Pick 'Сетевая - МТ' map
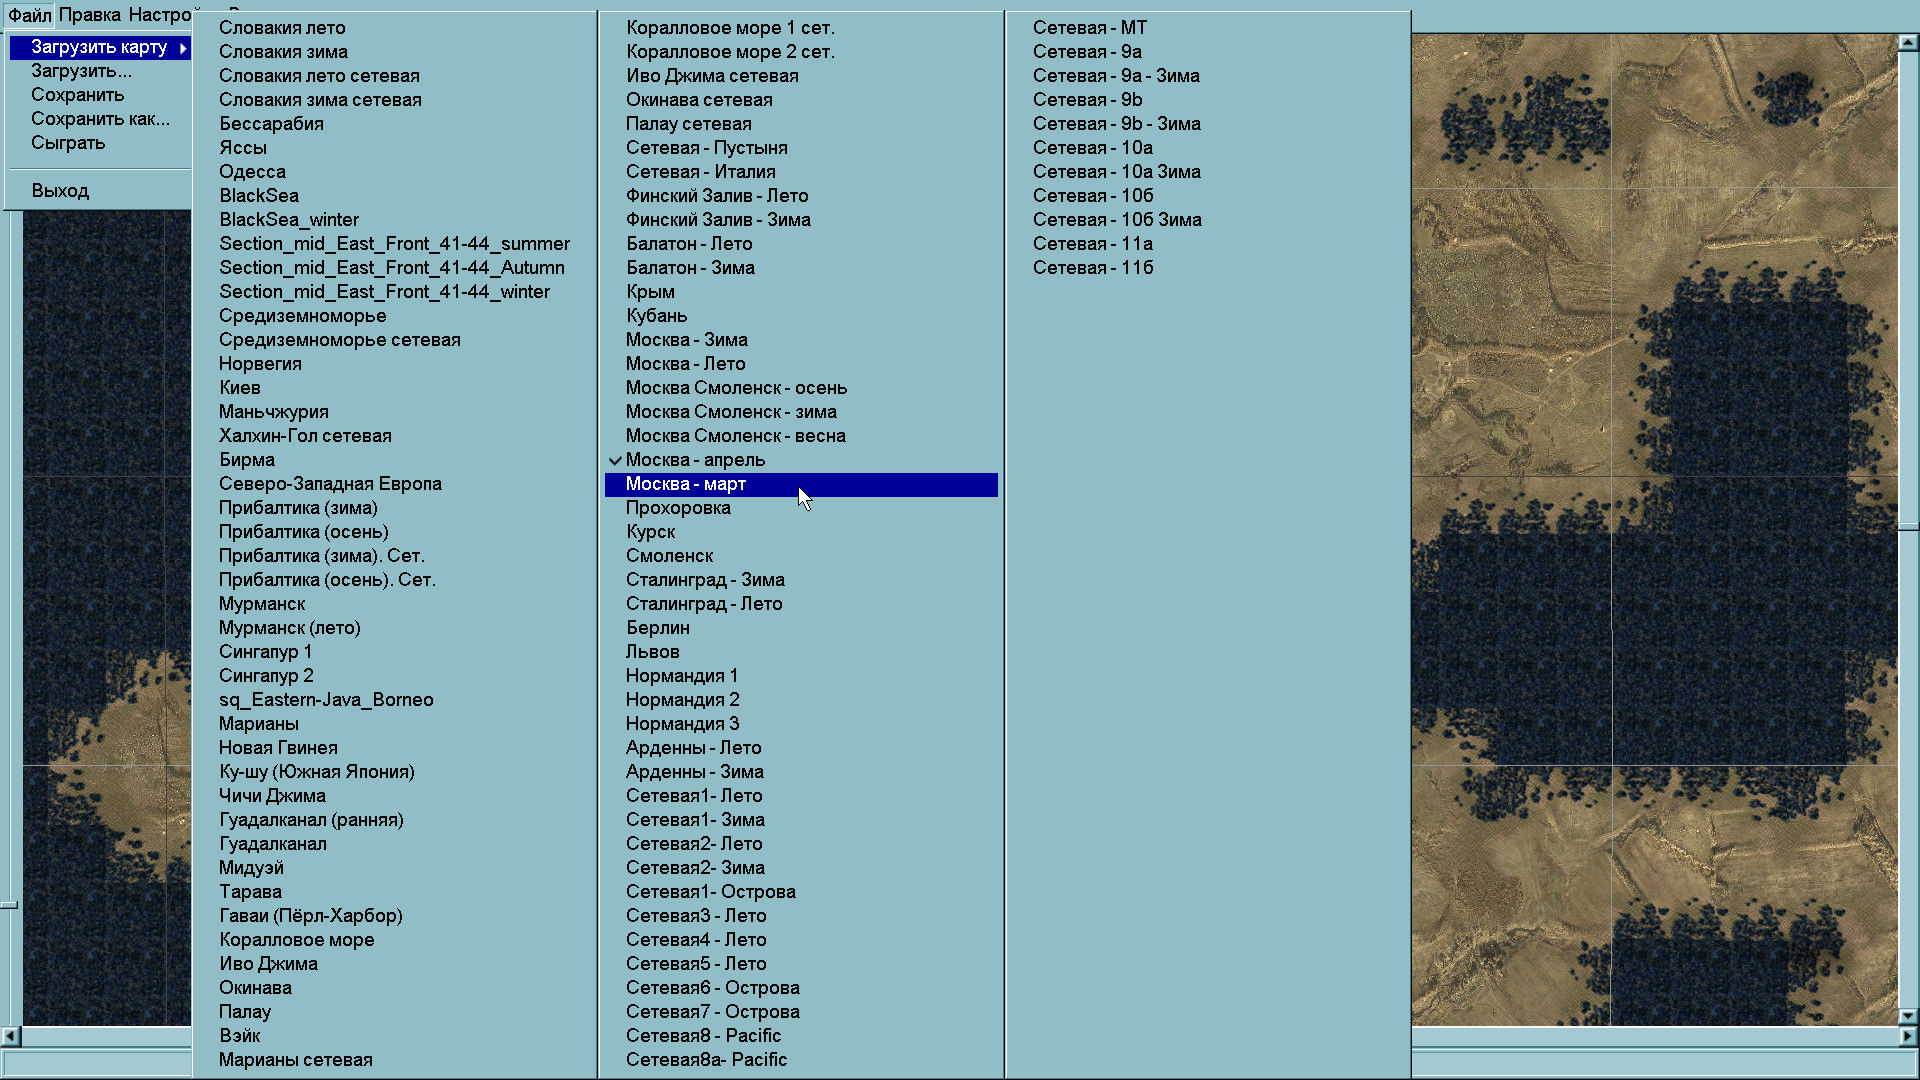 [x=1090, y=28]
